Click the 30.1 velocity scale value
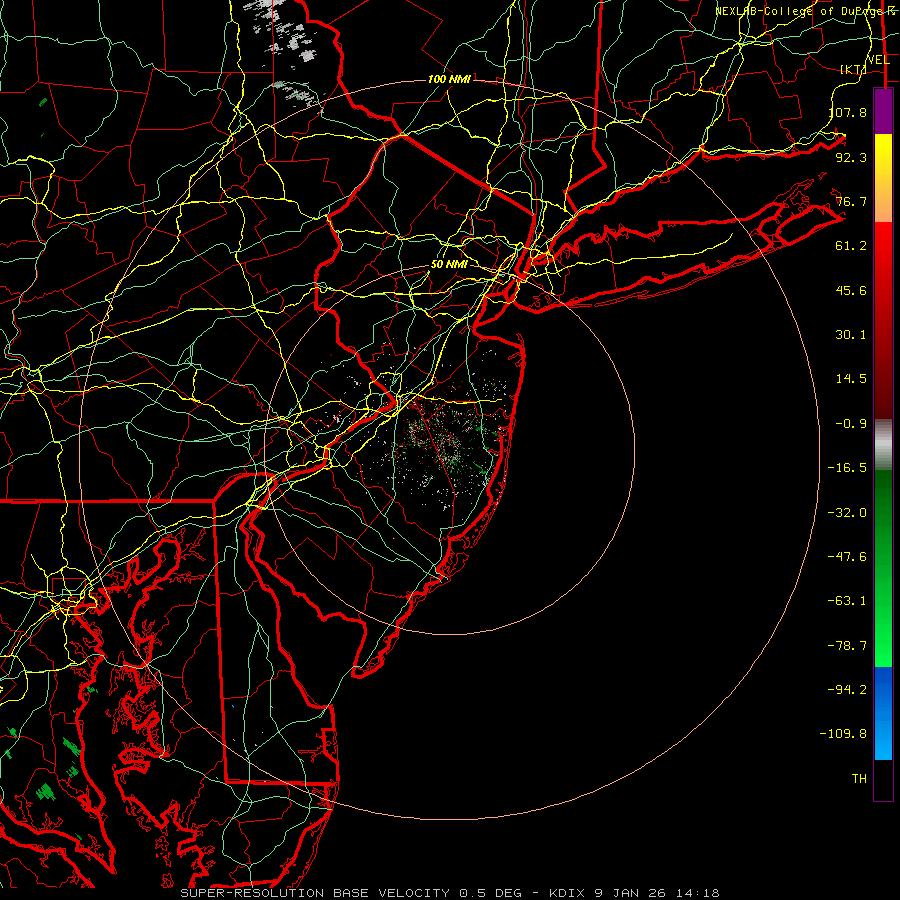900x900 pixels. coord(851,335)
